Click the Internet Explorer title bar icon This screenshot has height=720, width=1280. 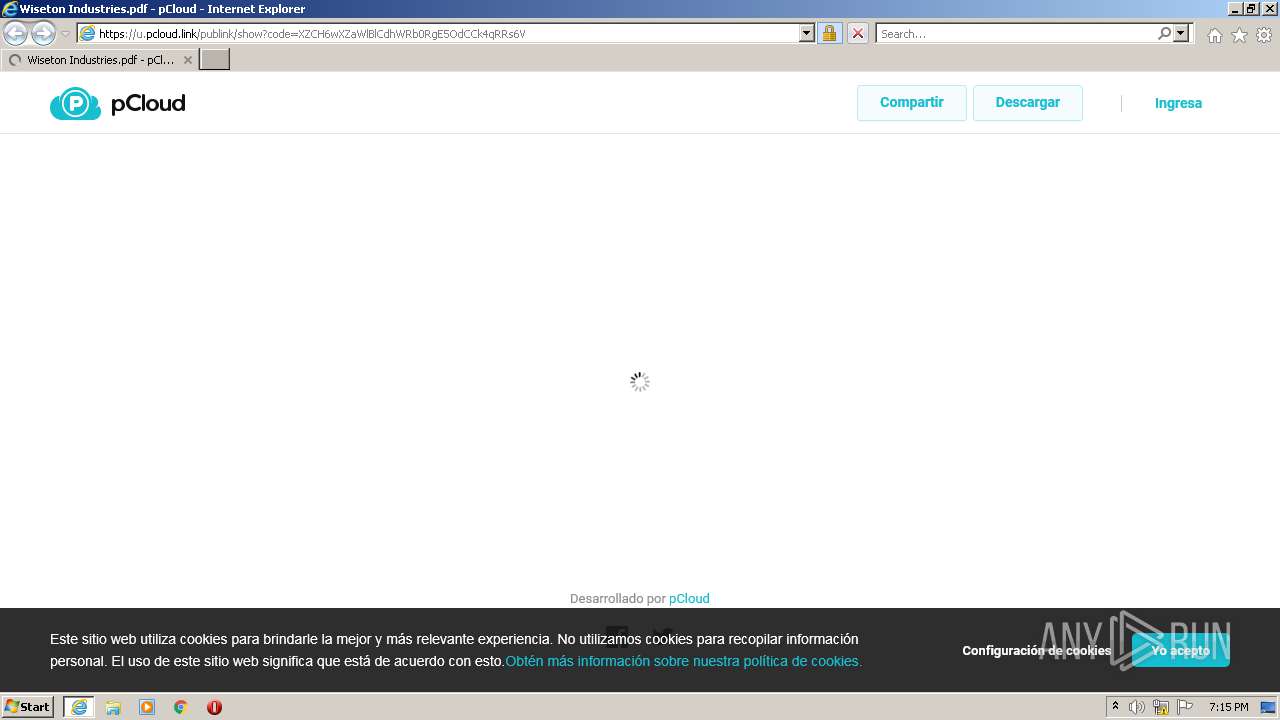pyautogui.click(x=10, y=9)
